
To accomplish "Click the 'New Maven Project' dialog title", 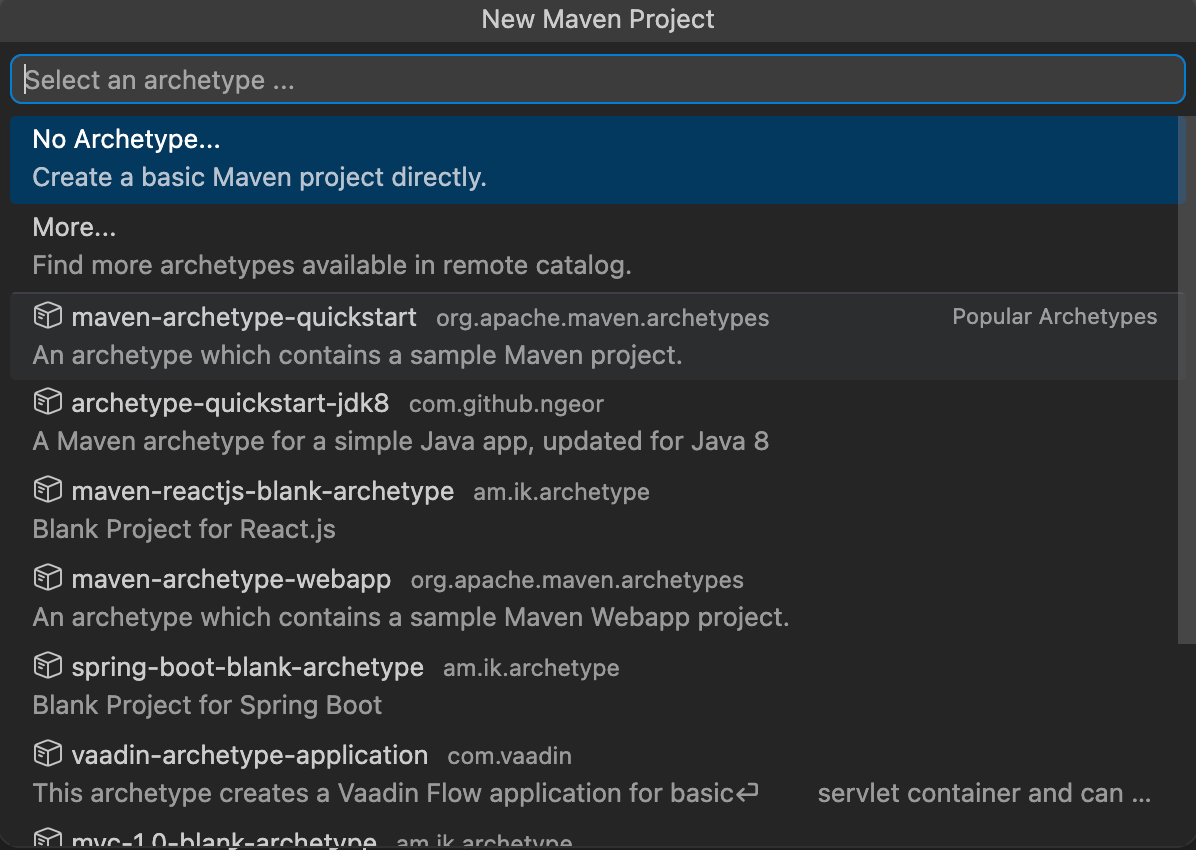I will coord(598,19).
